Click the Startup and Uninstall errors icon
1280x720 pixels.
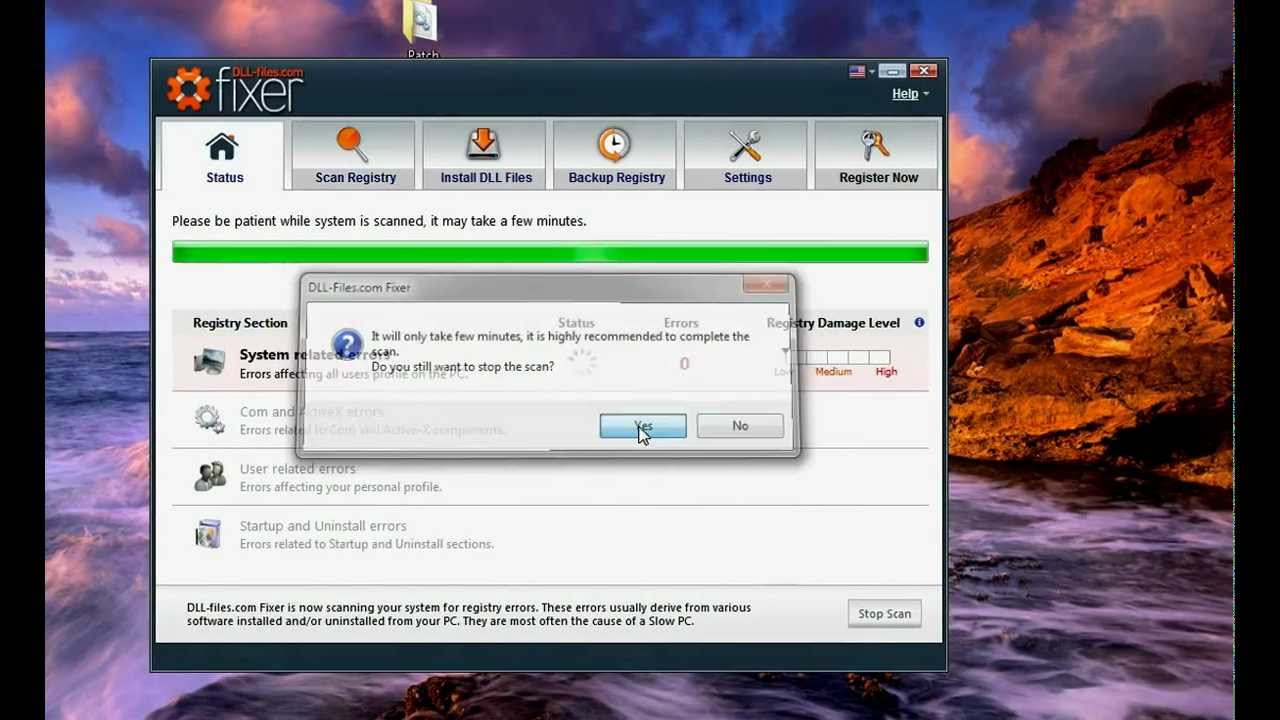(208, 534)
